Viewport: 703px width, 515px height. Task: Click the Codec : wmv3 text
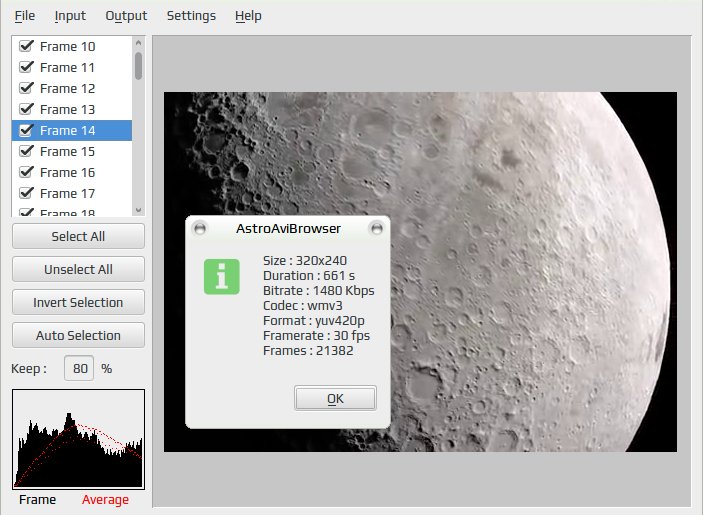[303, 305]
